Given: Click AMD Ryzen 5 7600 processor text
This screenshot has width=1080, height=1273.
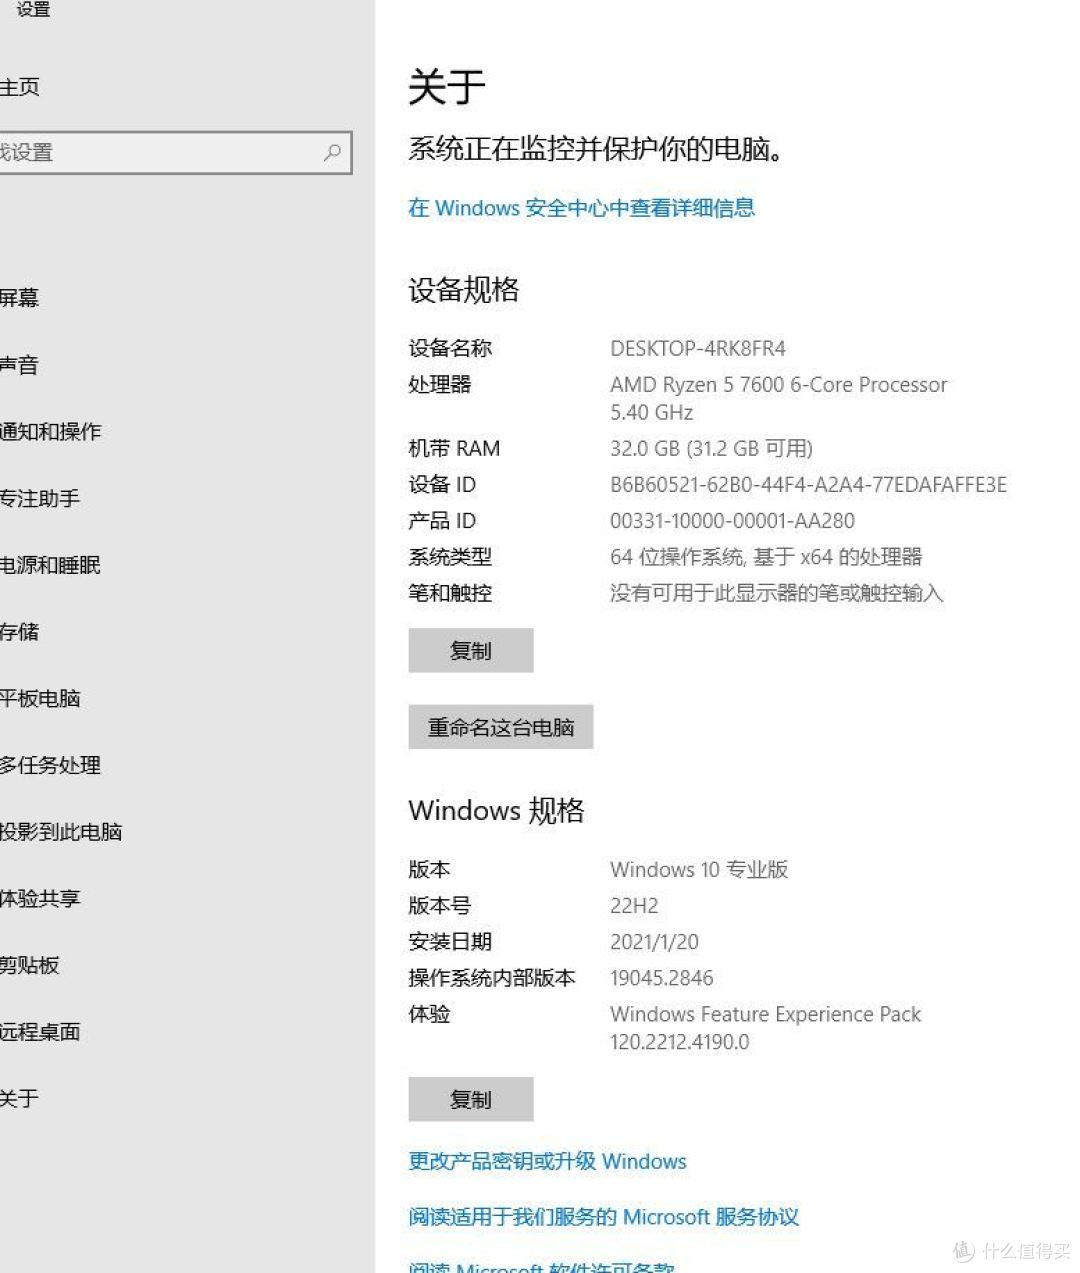Looking at the screenshot, I should pyautogui.click(x=778, y=384).
